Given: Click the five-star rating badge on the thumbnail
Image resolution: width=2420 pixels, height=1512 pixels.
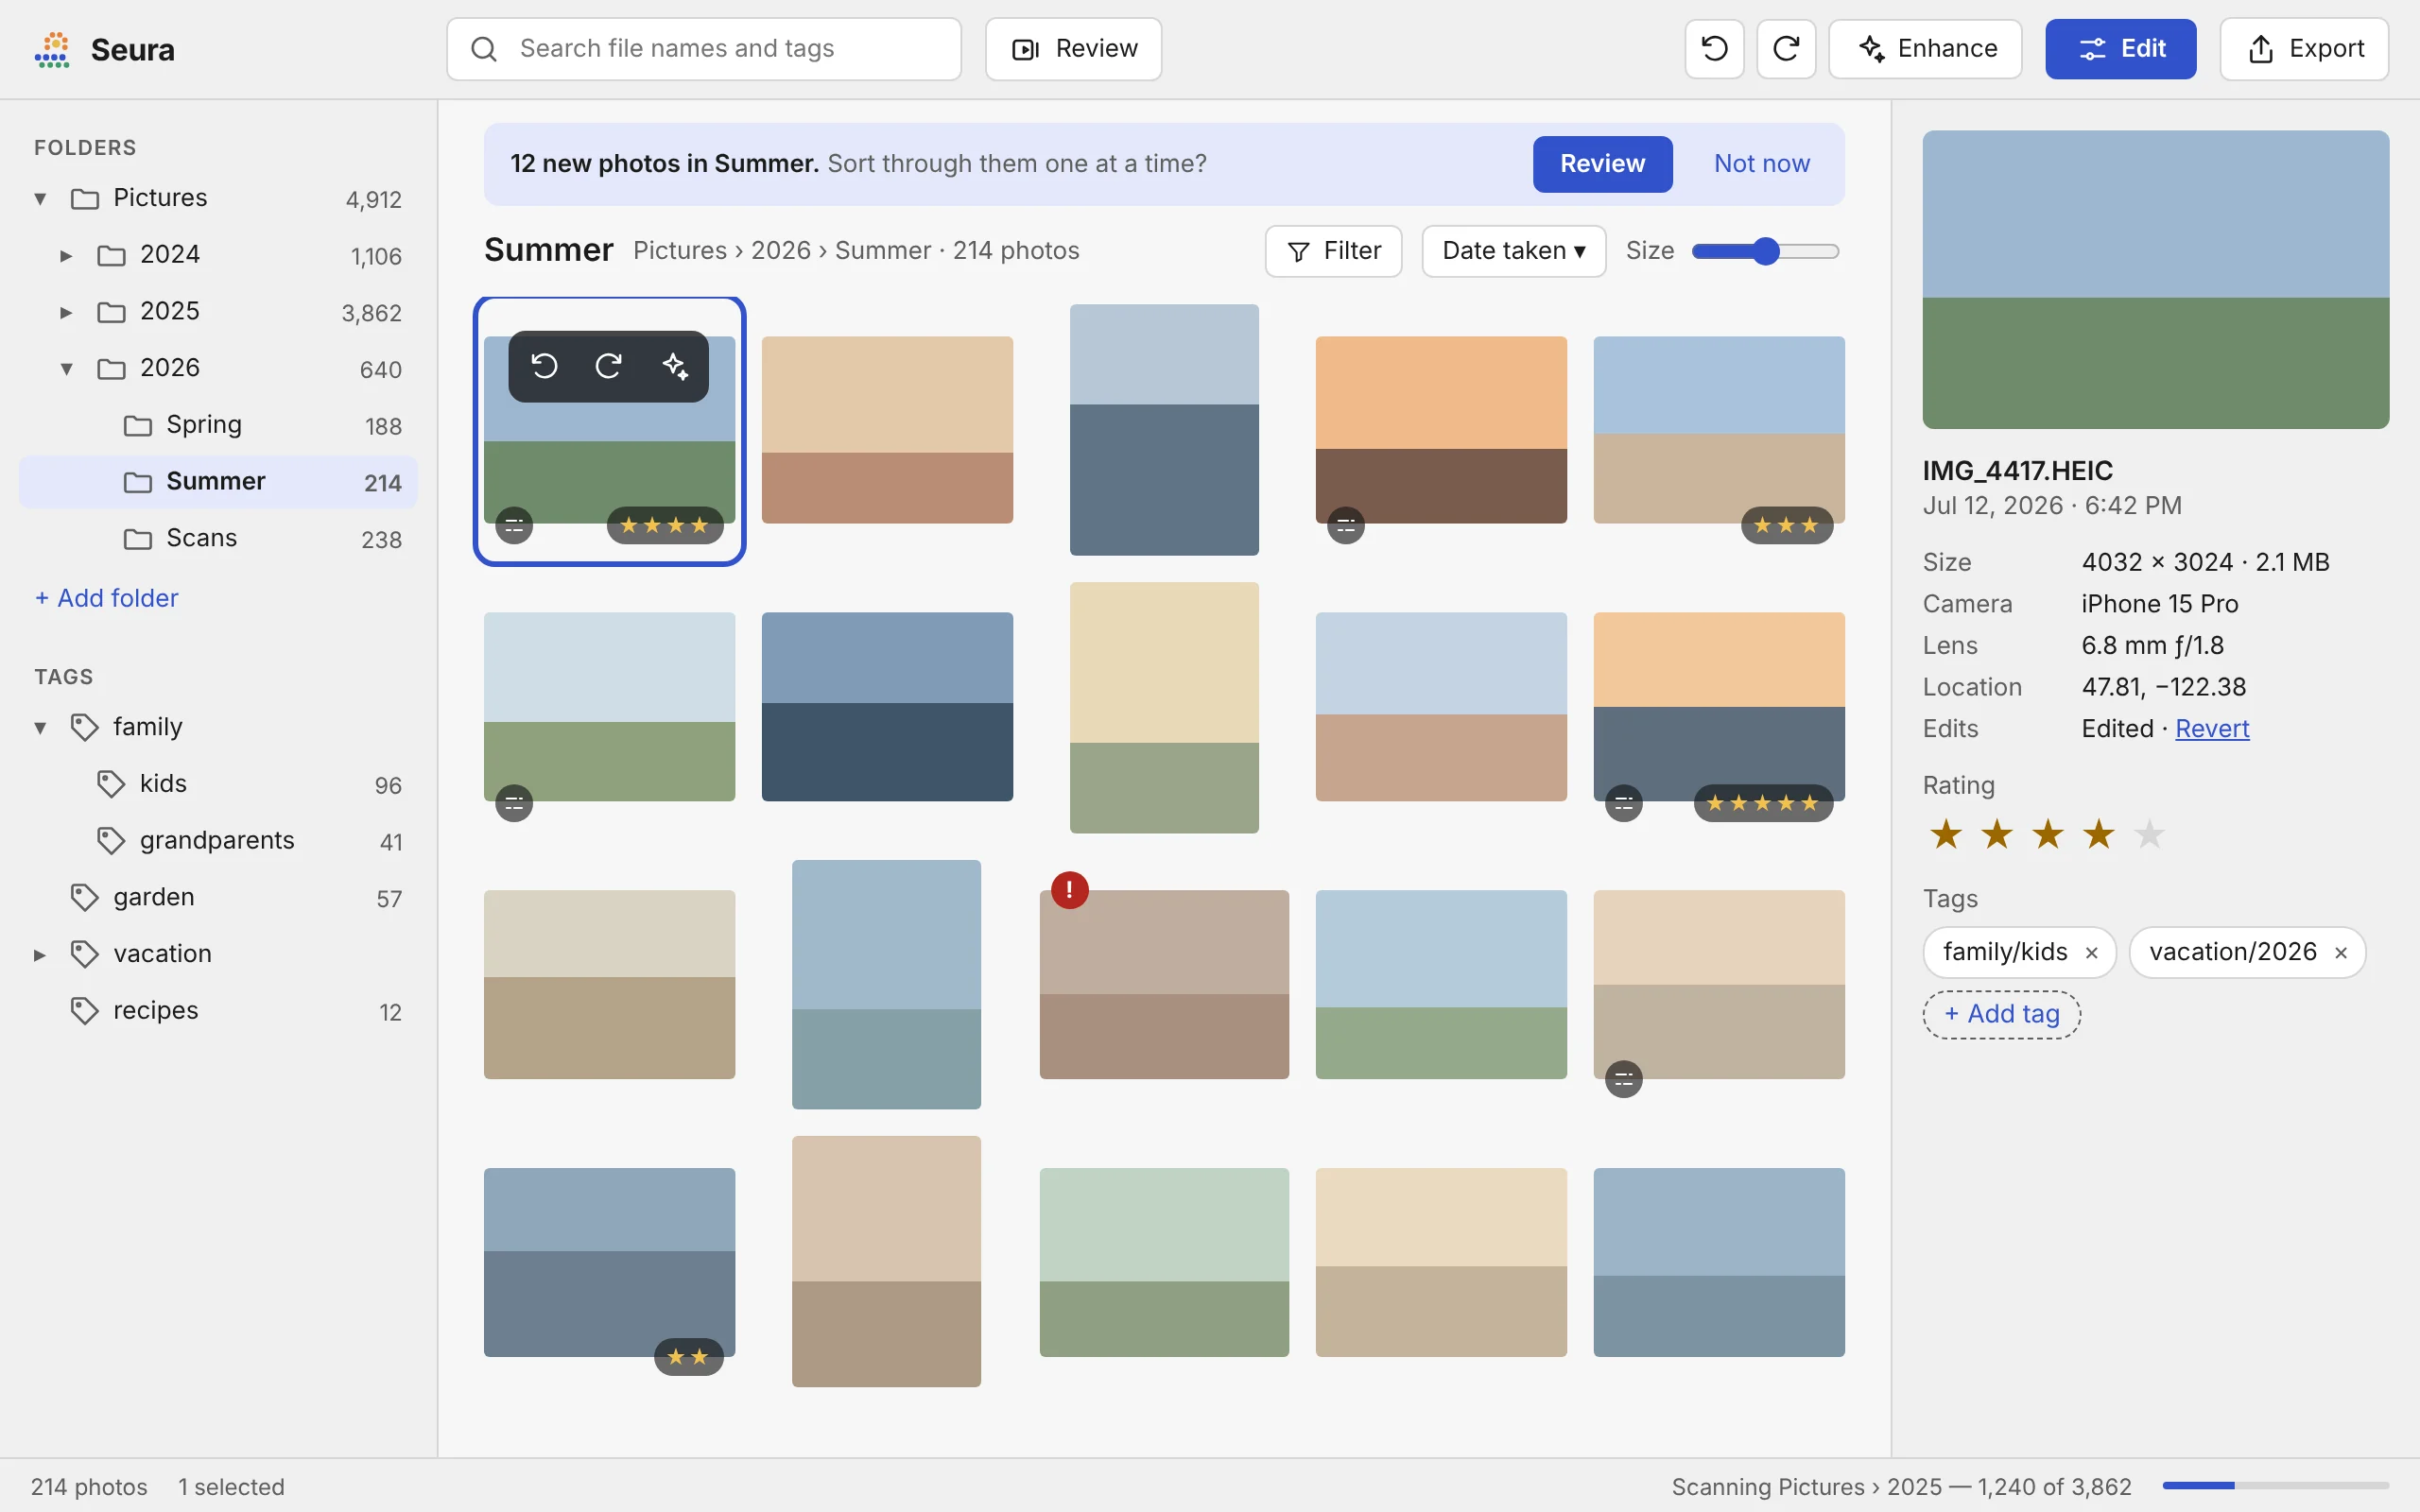Looking at the screenshot, I should coord(1763,803).
